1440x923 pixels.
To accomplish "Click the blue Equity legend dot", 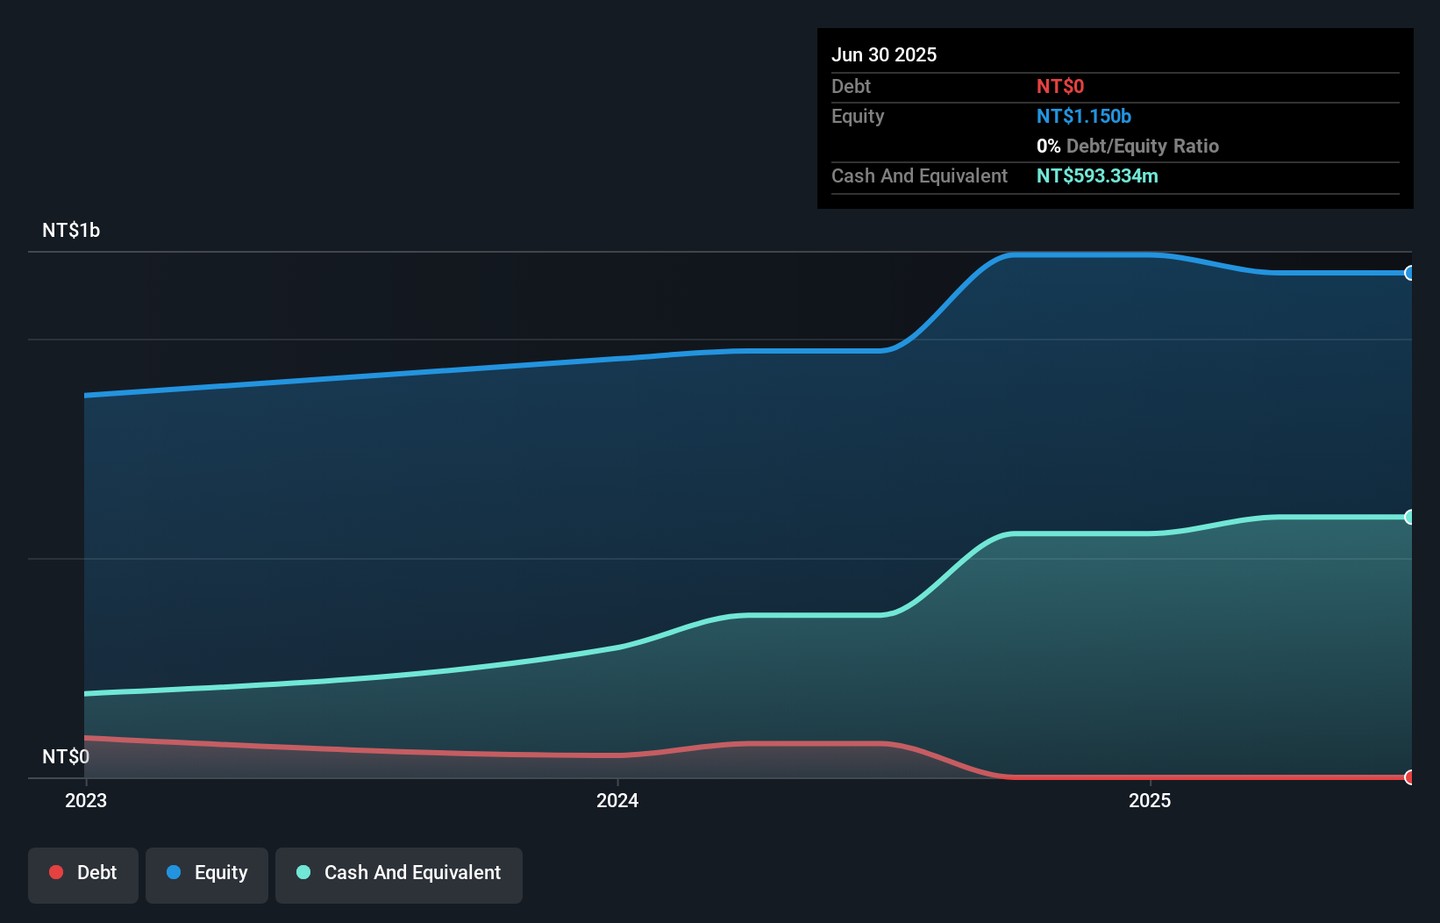I will [x=174, y=873].
